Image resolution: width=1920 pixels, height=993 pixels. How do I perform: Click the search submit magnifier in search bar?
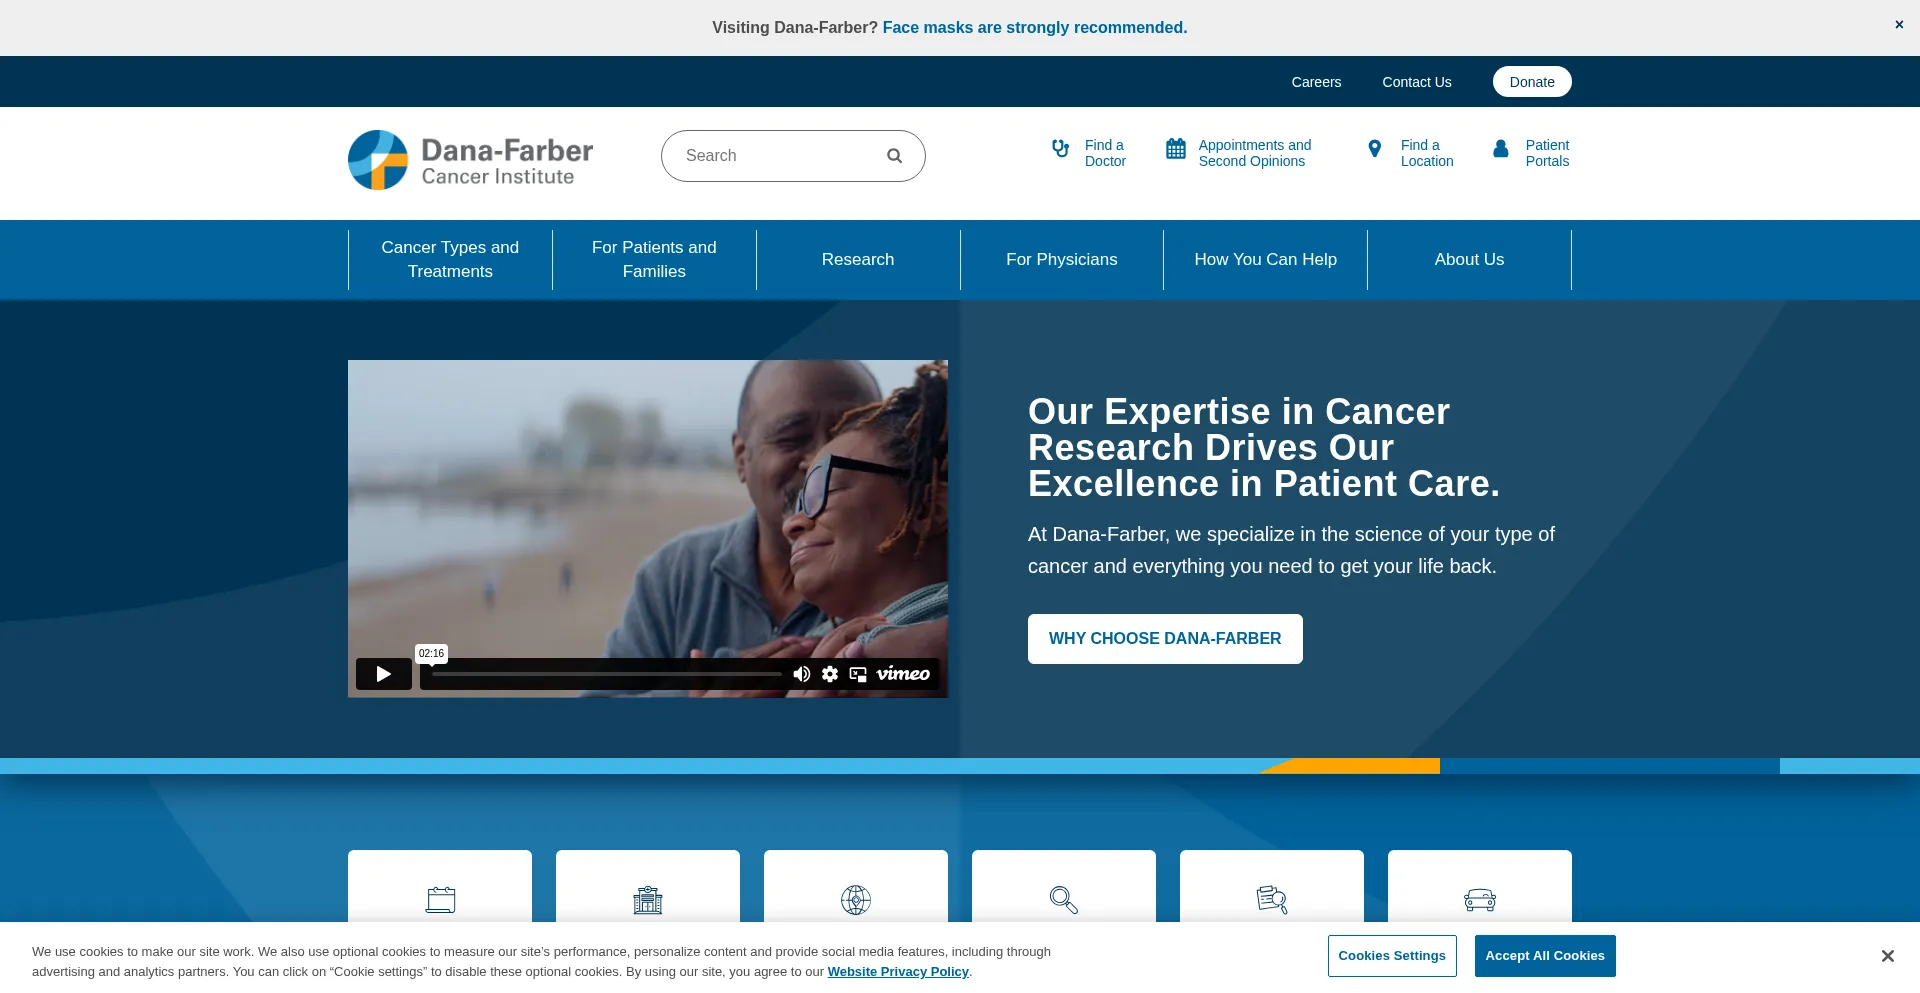[x=895, y=156]
